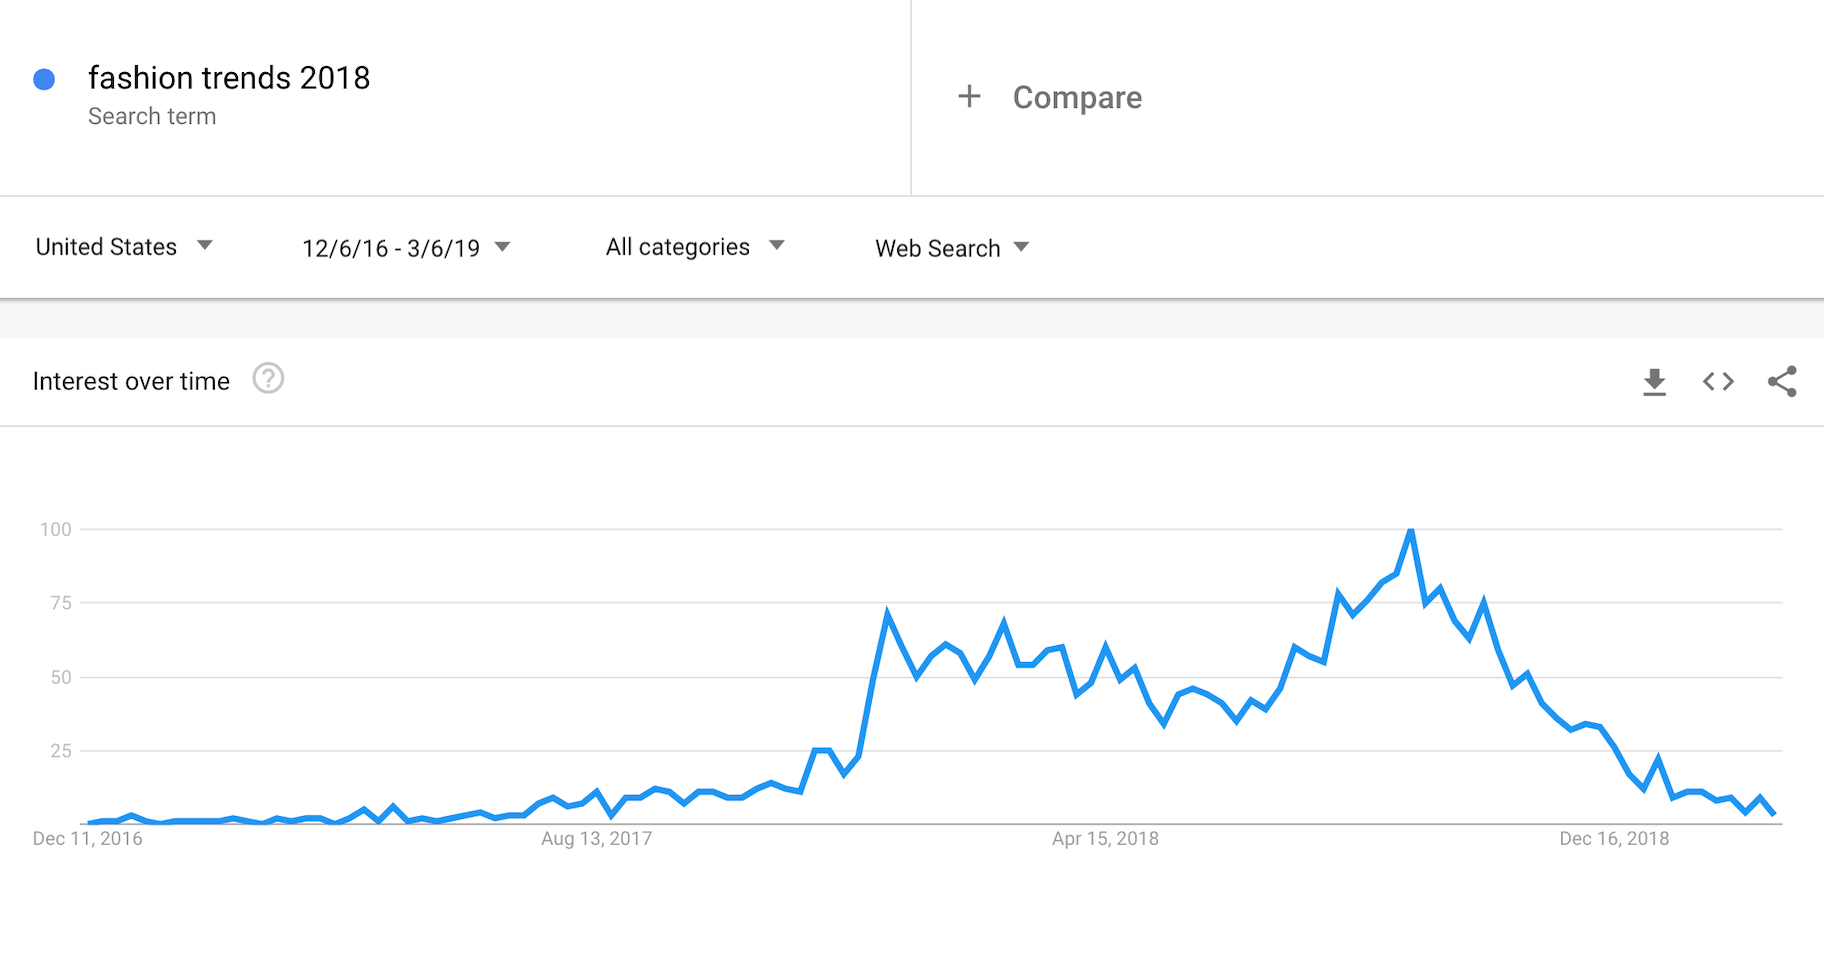The height and width of the screenshot is (953, 1824).
Task: Click the Aug 13, 2017 axis label
Action: click(x=596, y=839)
